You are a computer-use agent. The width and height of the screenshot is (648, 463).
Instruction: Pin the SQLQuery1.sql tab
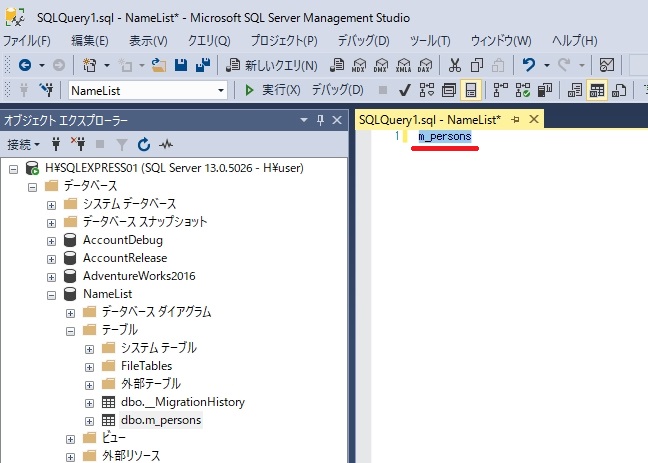point(515,120)
